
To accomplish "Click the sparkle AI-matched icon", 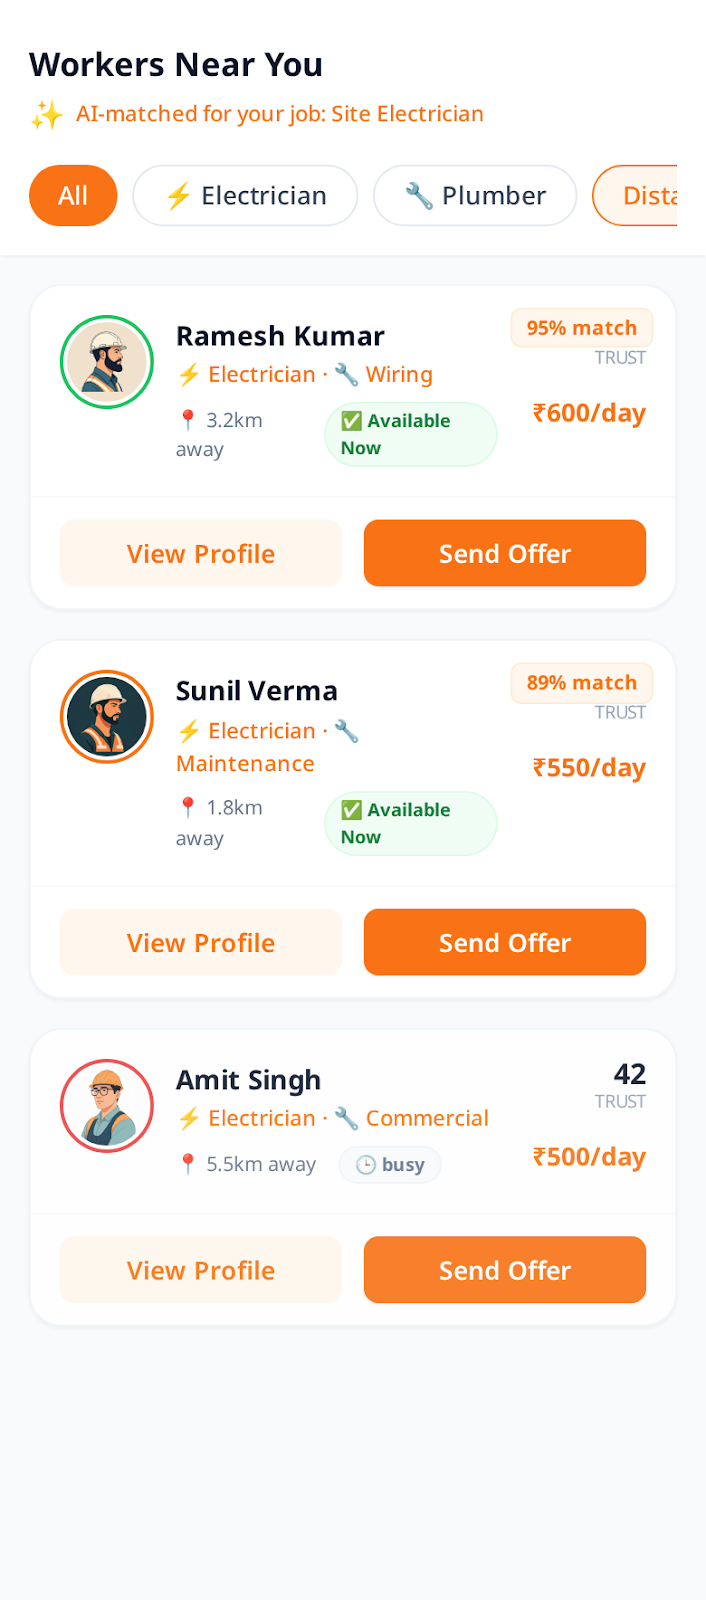I will click(x=46, y=115).
